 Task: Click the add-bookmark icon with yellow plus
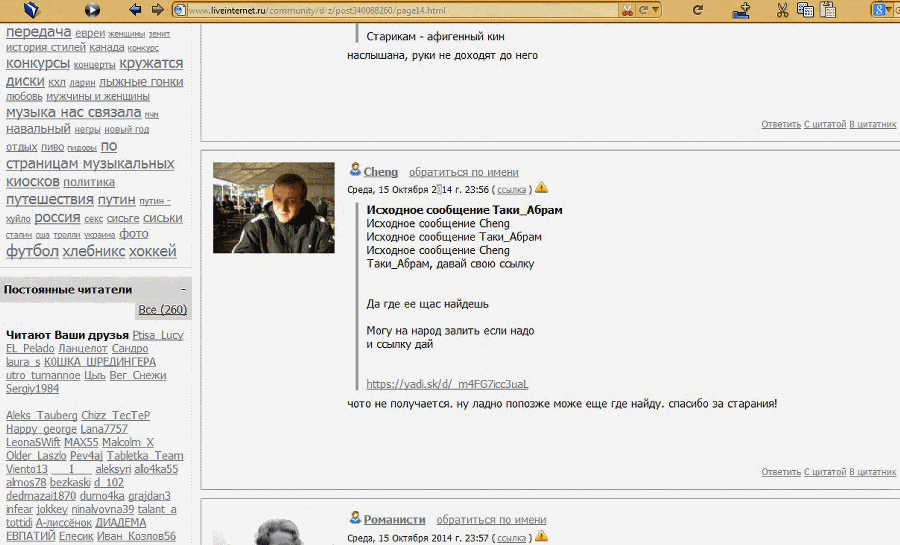(x=742, y=10)
